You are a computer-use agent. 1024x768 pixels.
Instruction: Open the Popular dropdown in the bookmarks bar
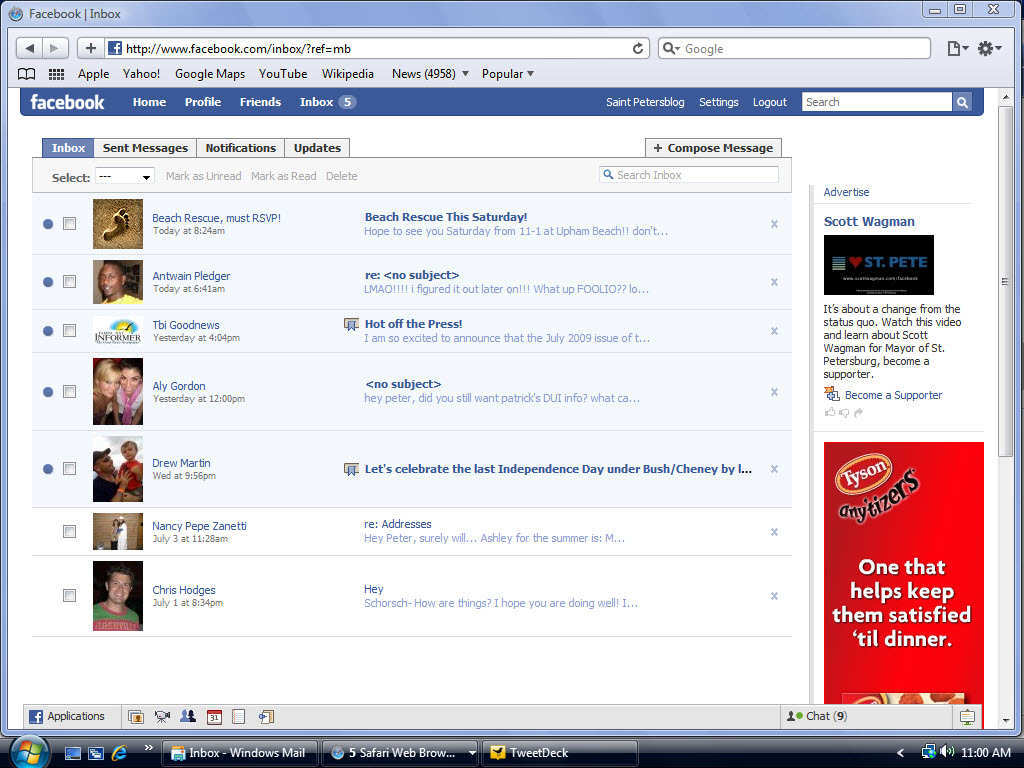pos(507,73)
